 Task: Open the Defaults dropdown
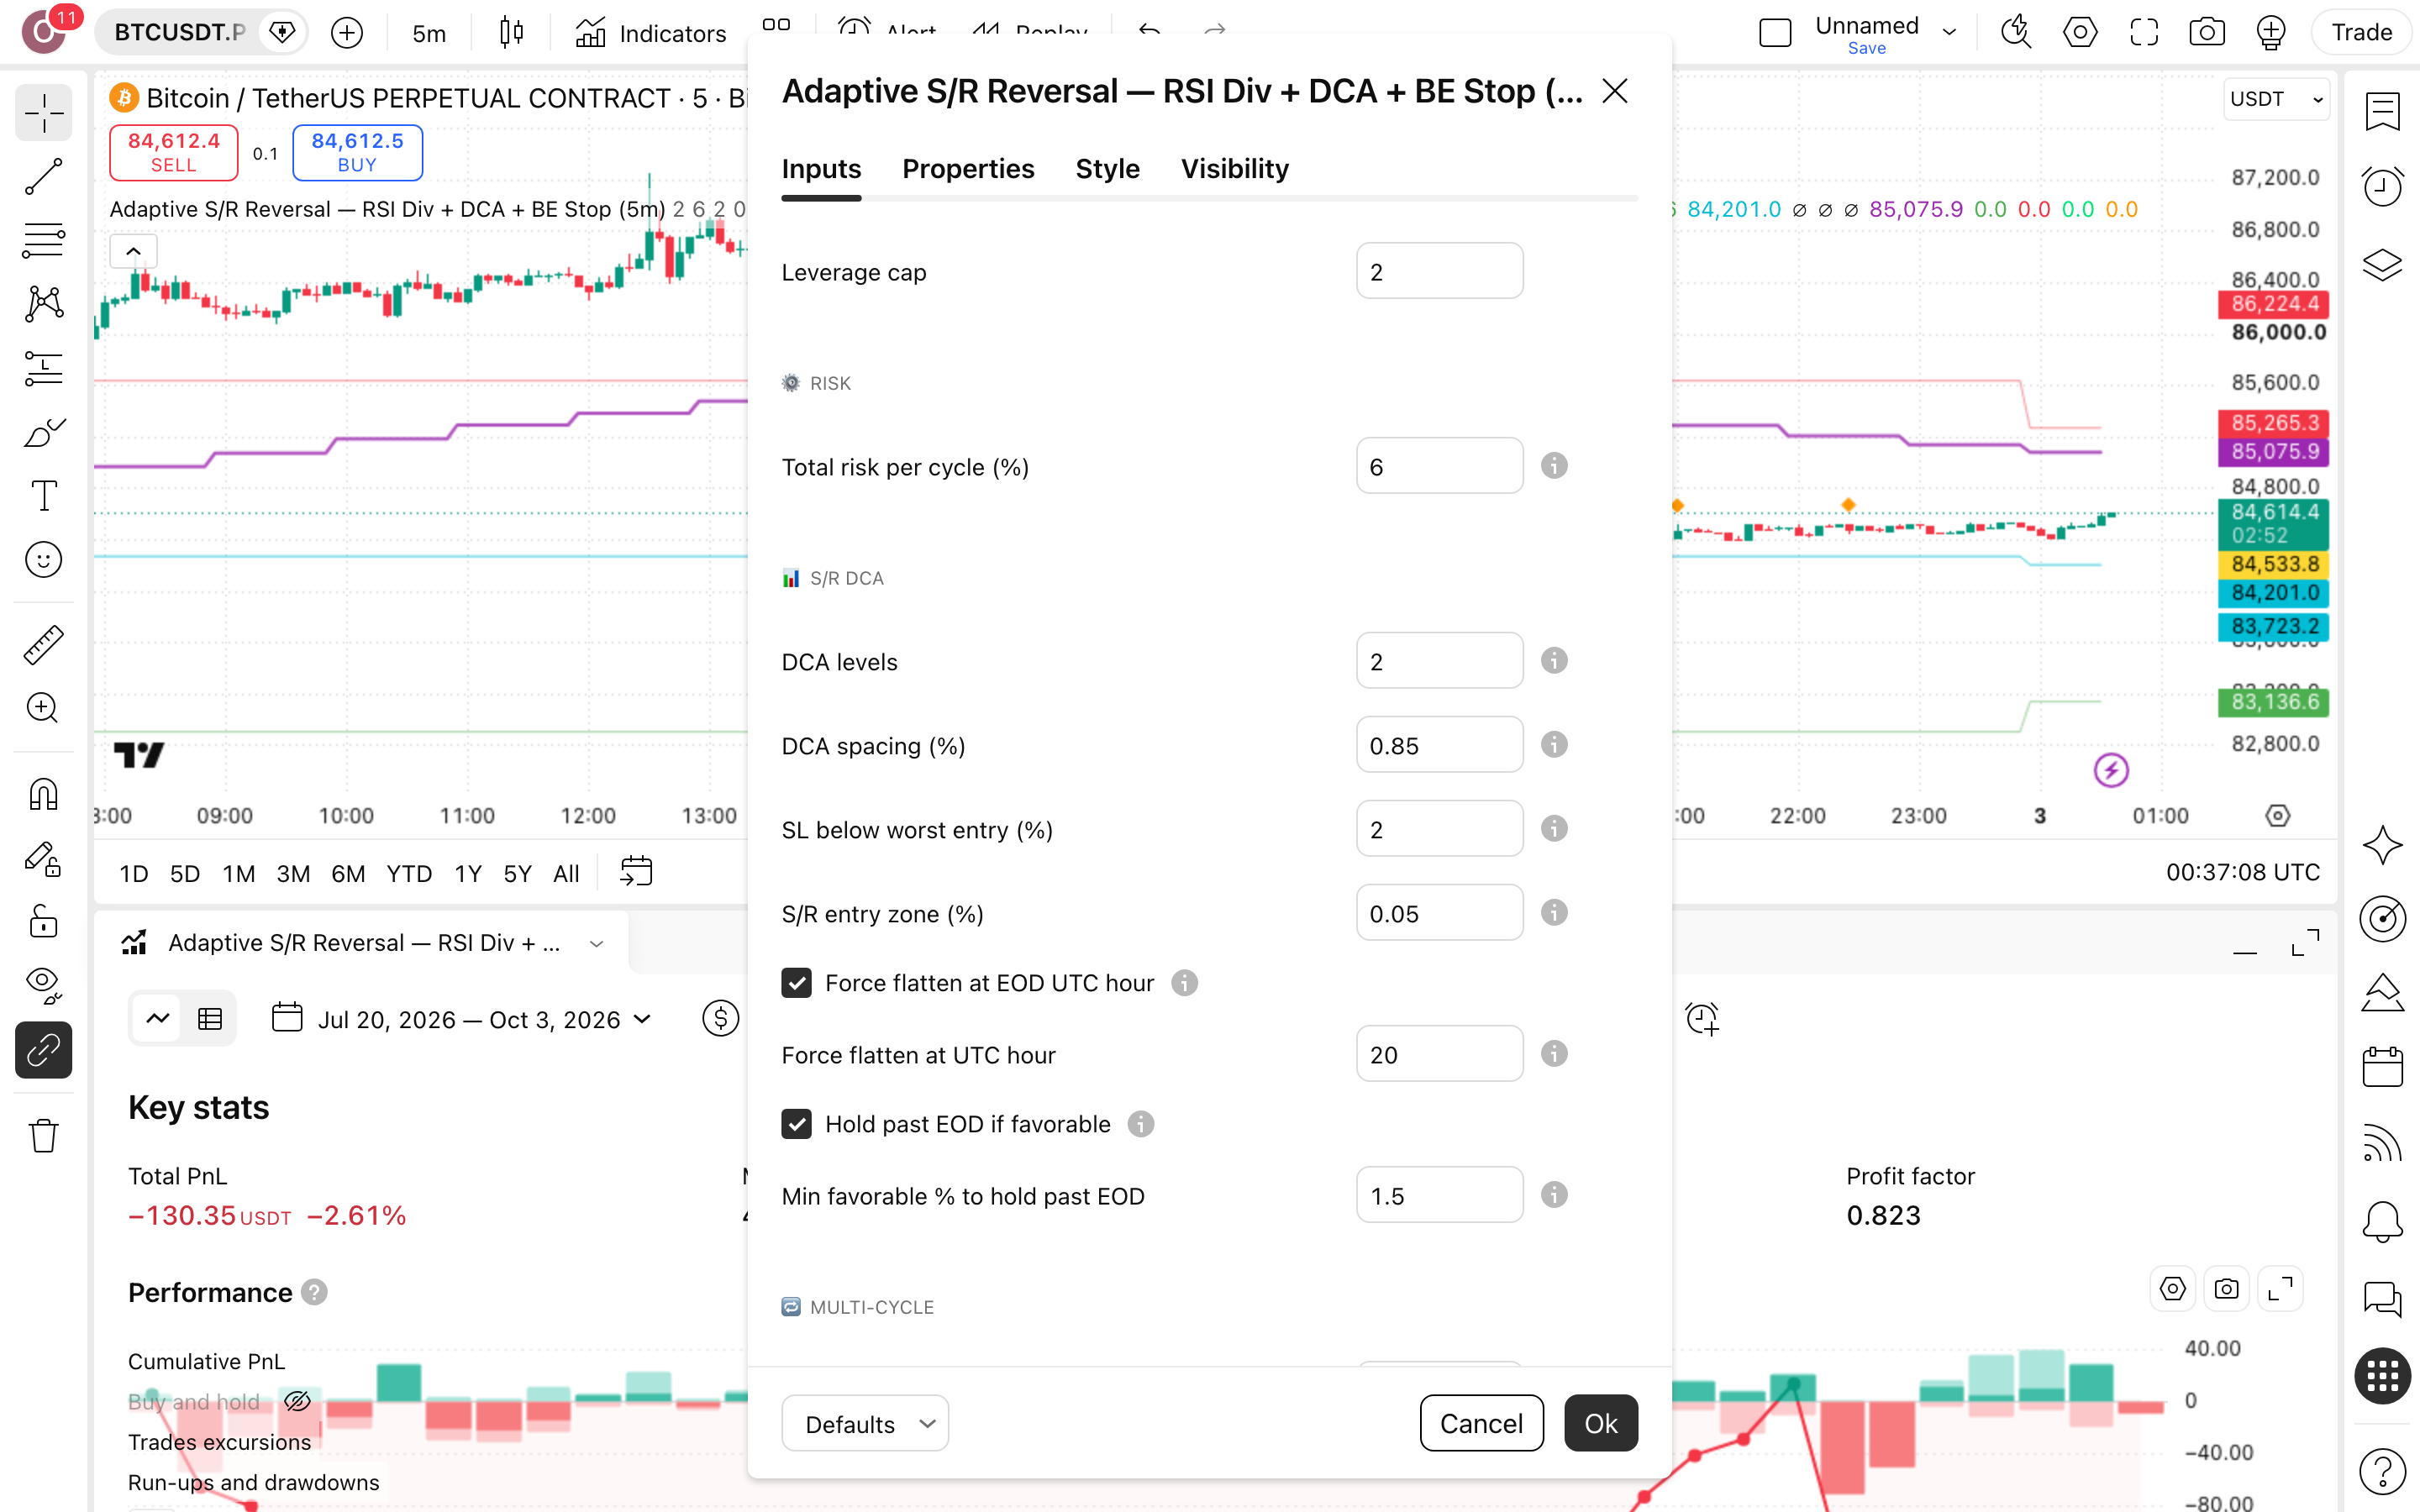865,1423
